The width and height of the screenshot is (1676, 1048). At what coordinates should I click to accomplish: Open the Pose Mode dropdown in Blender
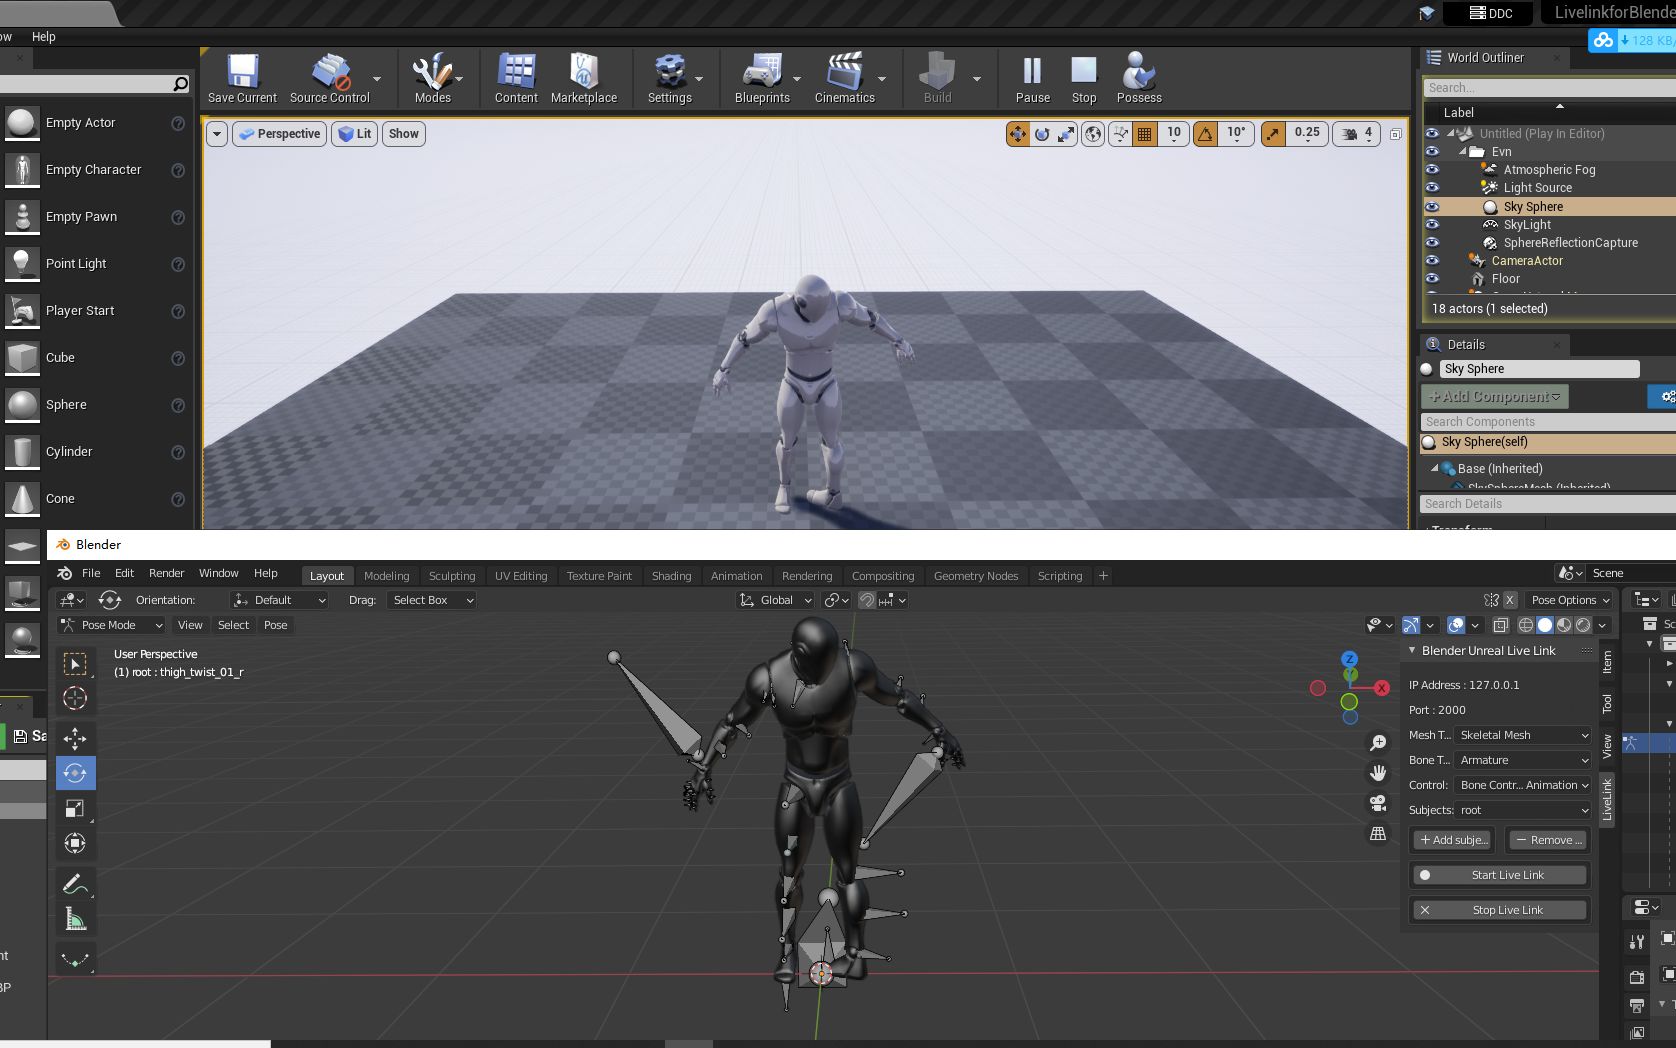coord(110,625)
